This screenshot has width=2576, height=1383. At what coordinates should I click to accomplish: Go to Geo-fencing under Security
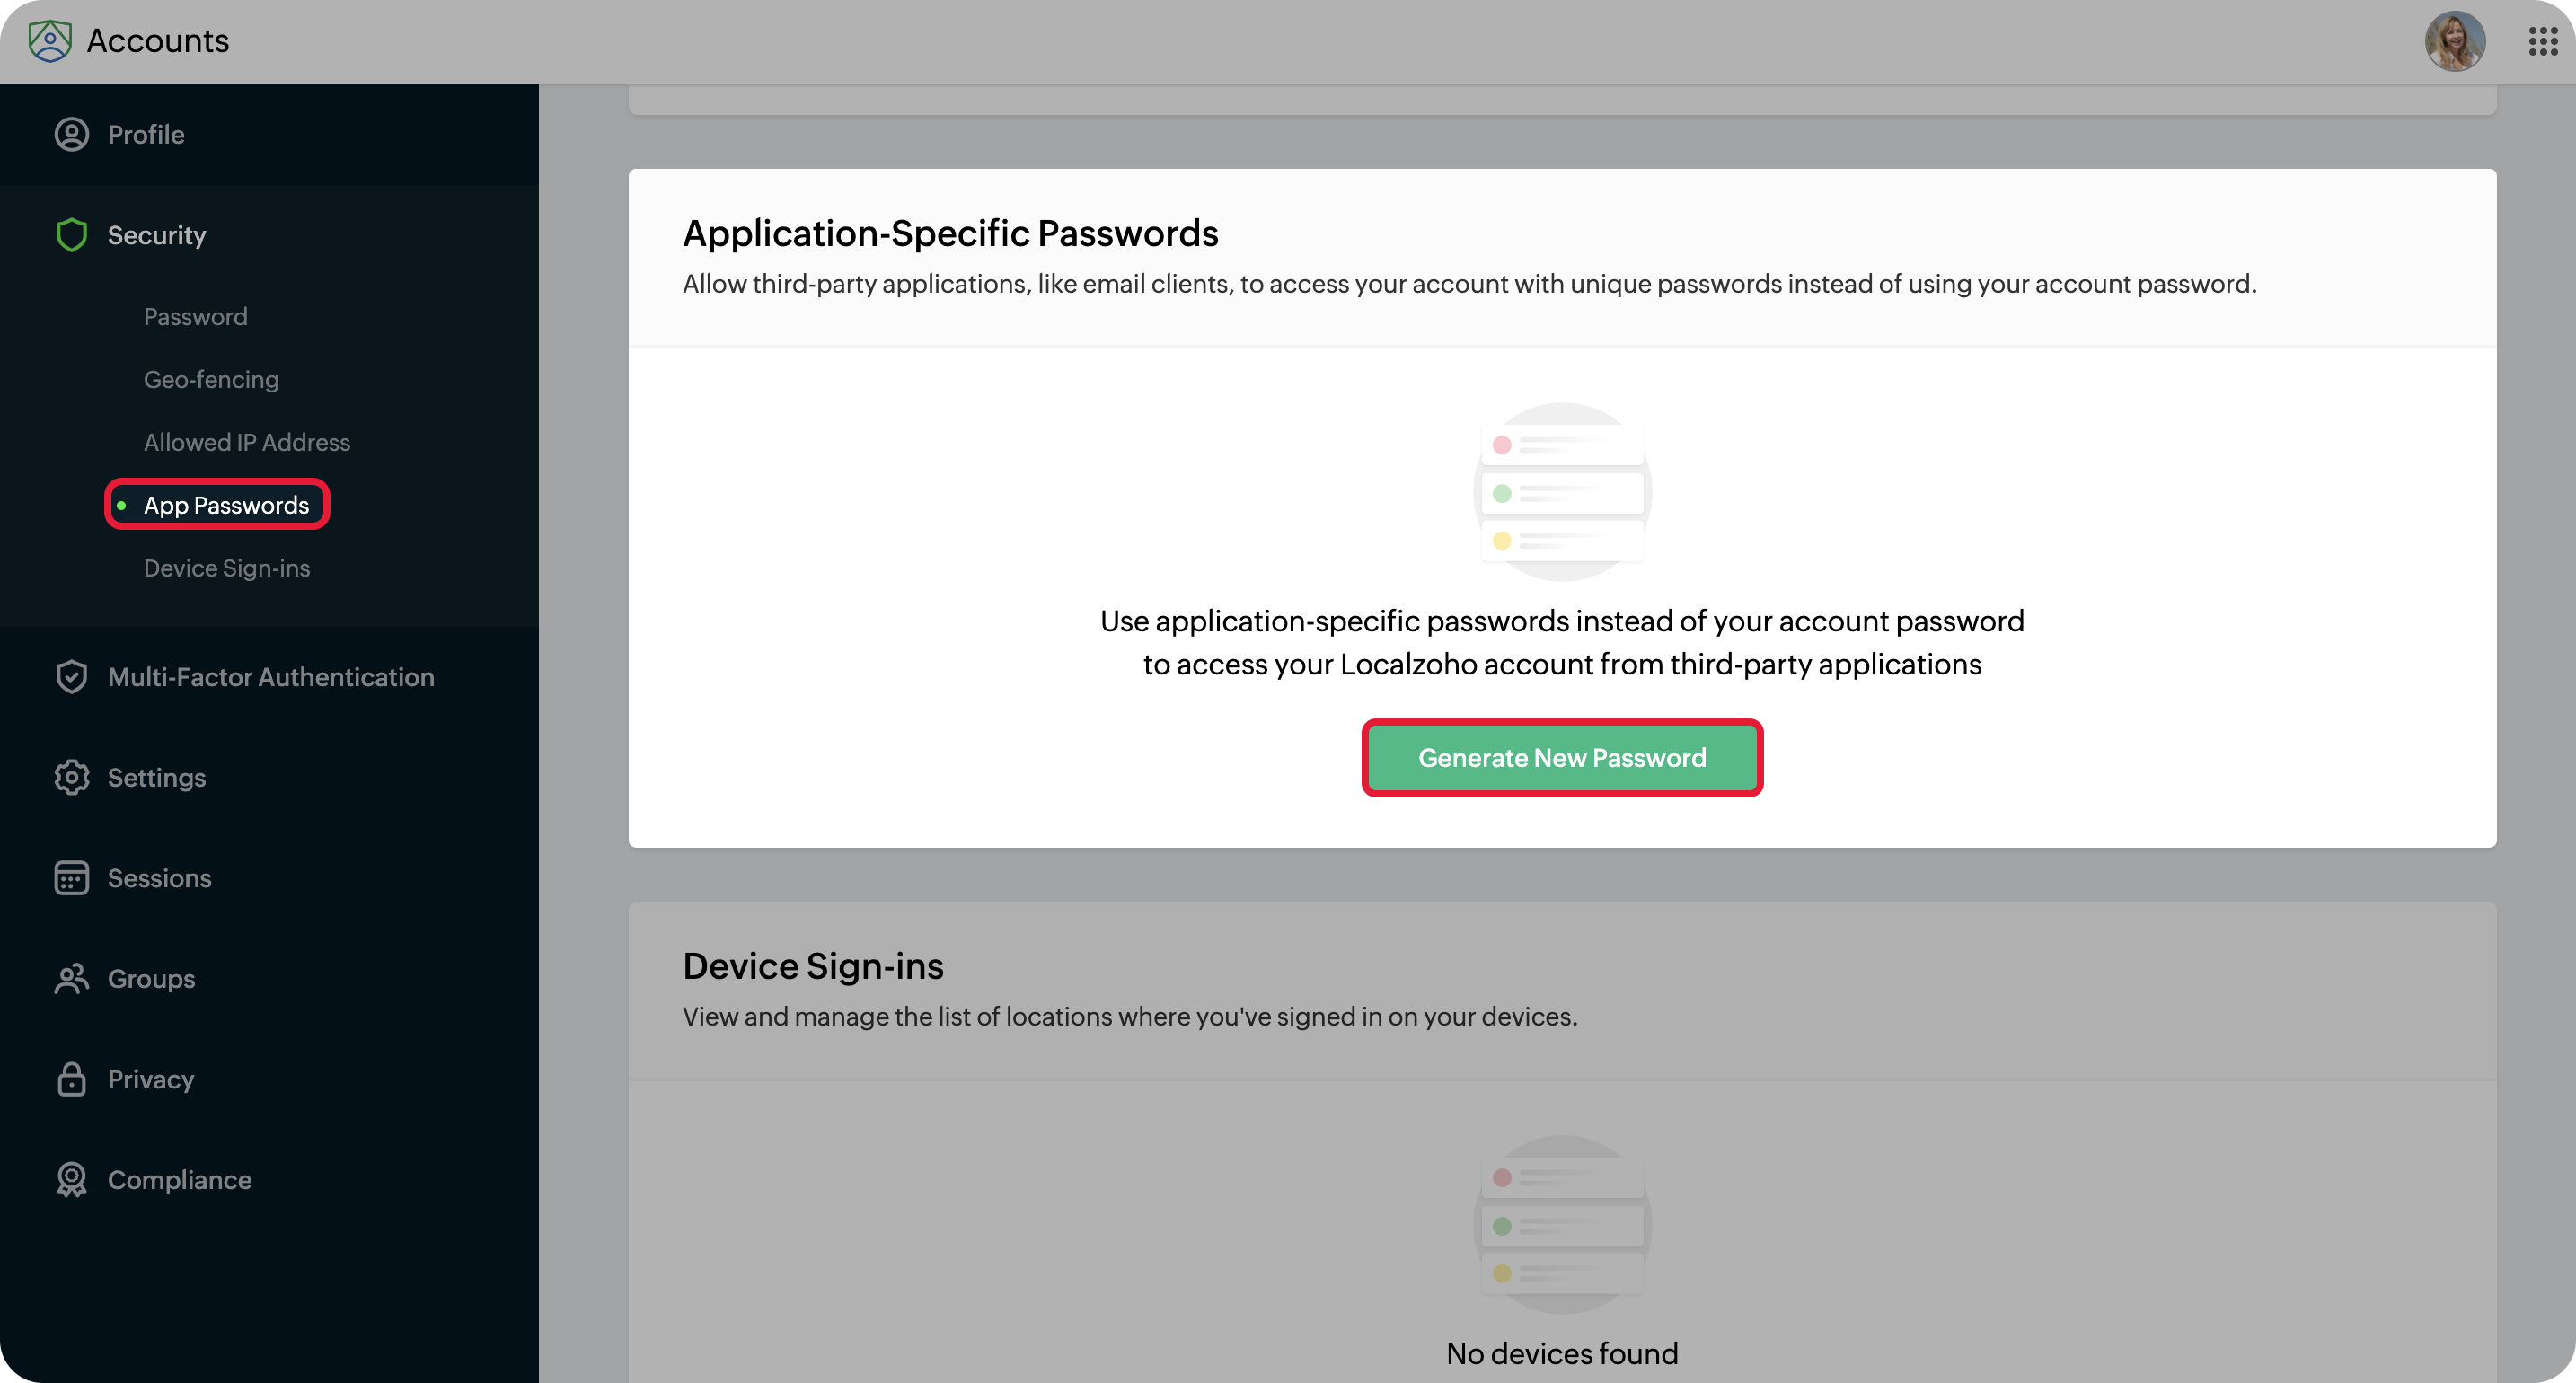click(x=211, y=380)
